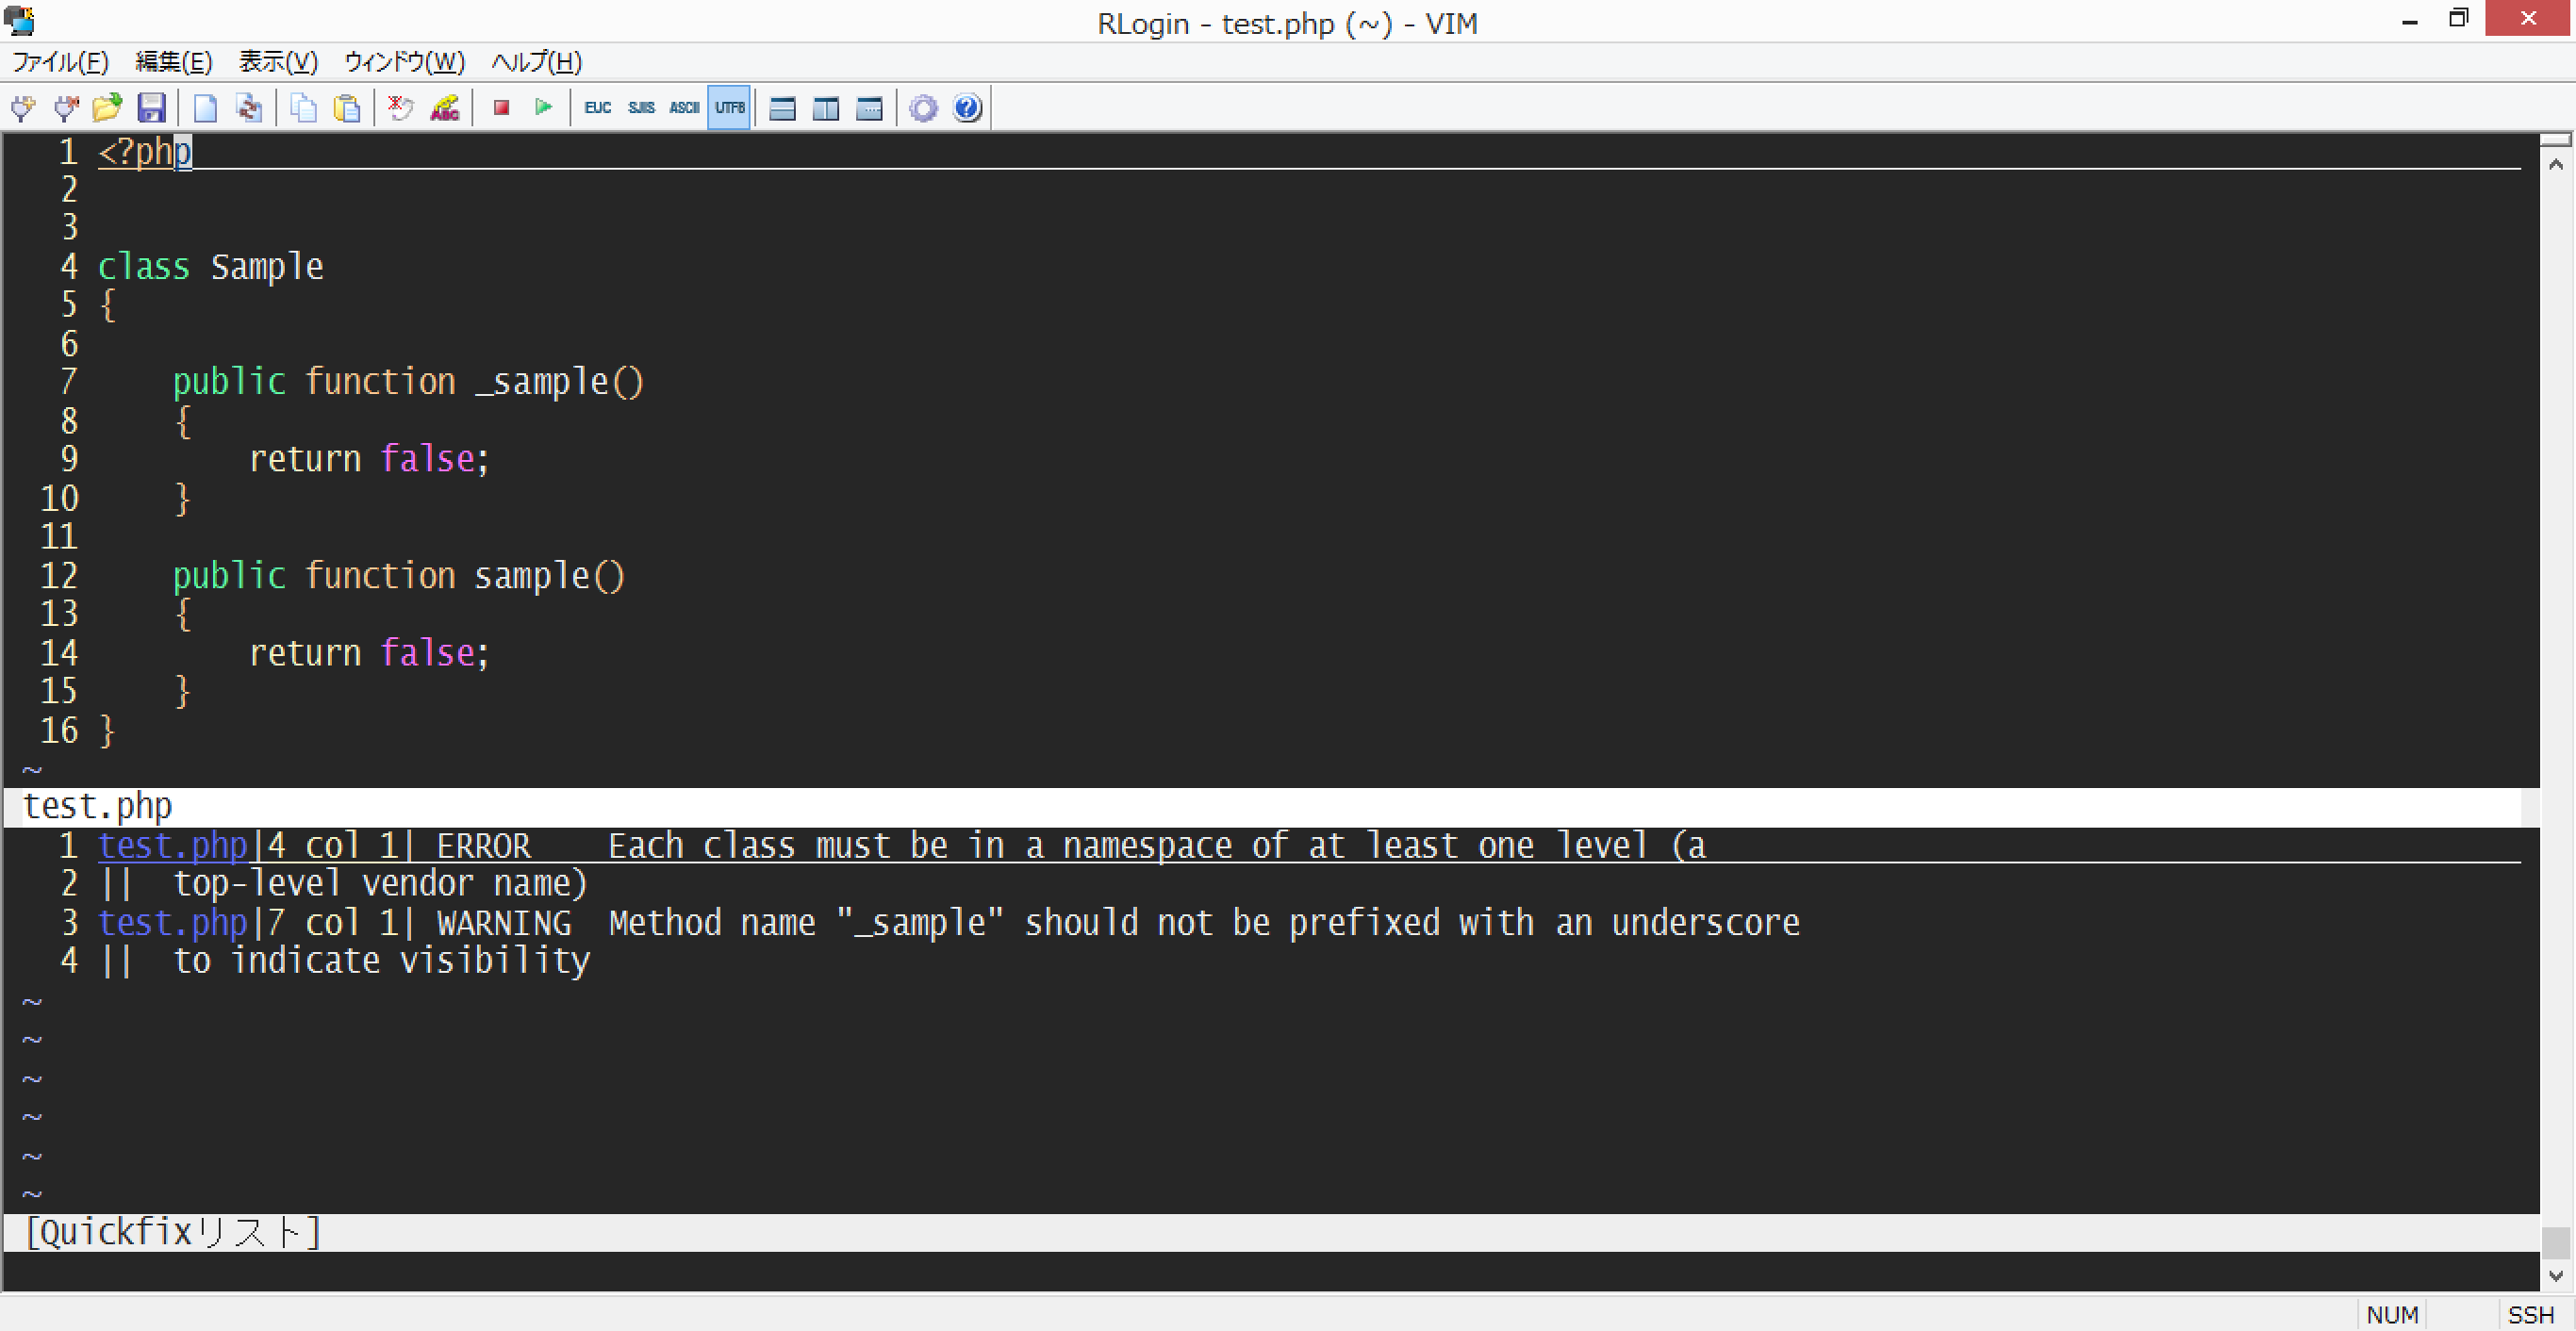Expand the ヘルプ(H) menu

coord(536,62)
